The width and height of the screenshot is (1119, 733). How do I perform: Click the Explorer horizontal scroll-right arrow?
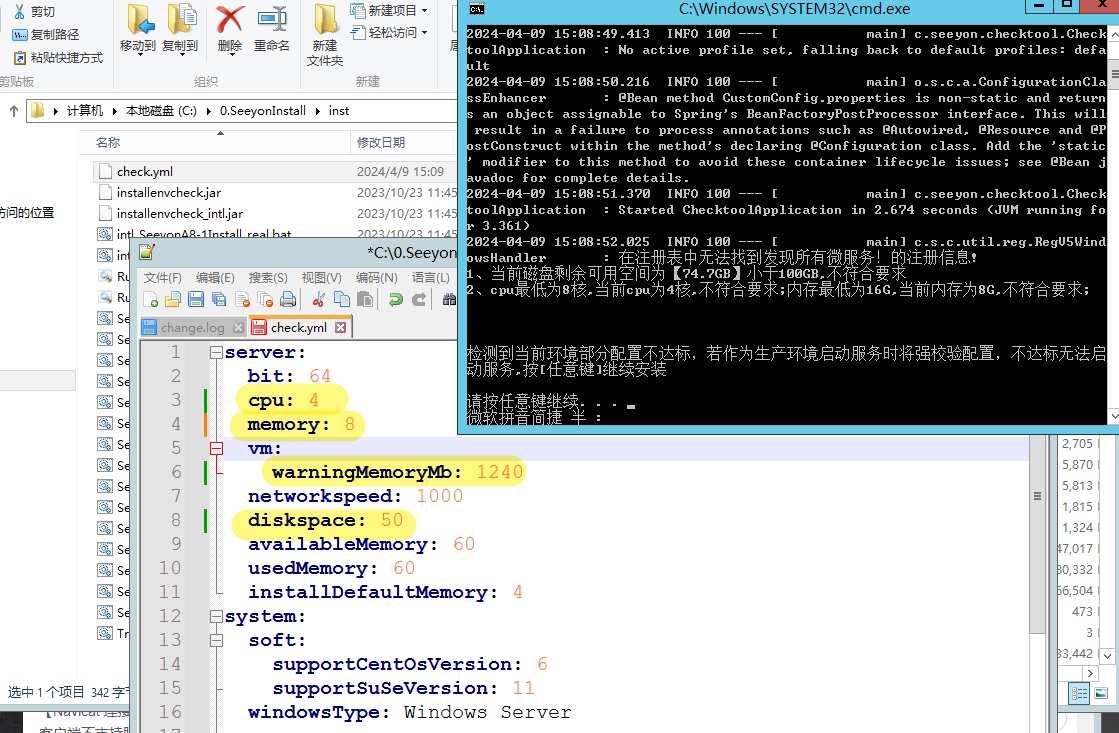[x=1089, y=673]
